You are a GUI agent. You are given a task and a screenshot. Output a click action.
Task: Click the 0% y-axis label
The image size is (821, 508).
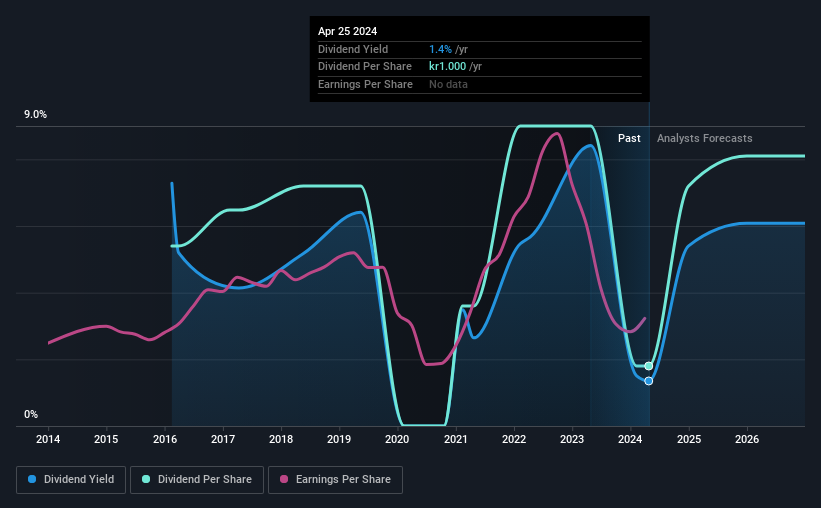click(31, 414)
